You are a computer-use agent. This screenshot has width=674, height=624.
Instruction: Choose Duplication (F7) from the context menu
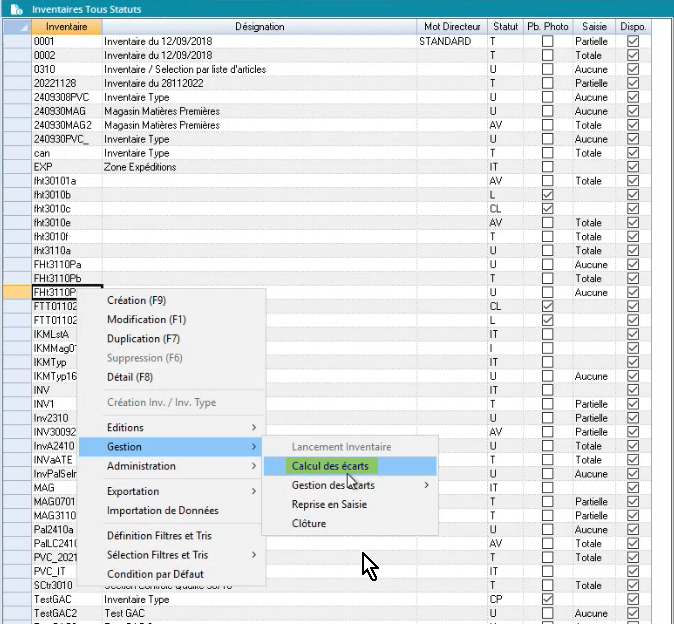[x=142, y=339]
